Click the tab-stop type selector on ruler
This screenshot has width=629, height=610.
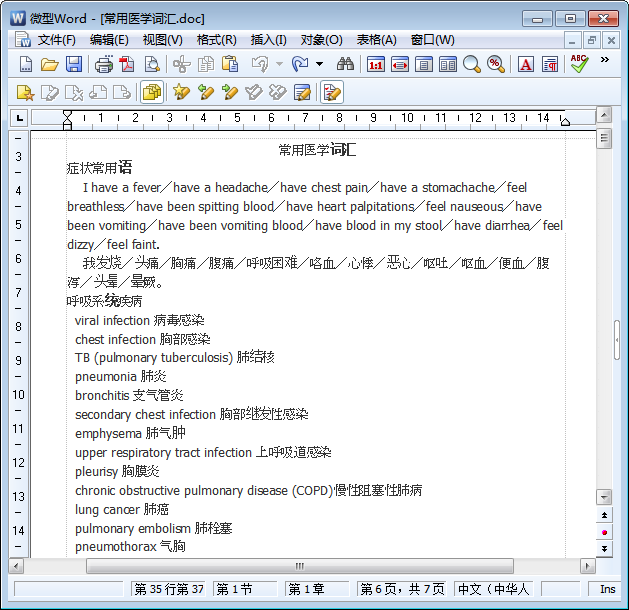pyautogui.click(x=19, y=118)
